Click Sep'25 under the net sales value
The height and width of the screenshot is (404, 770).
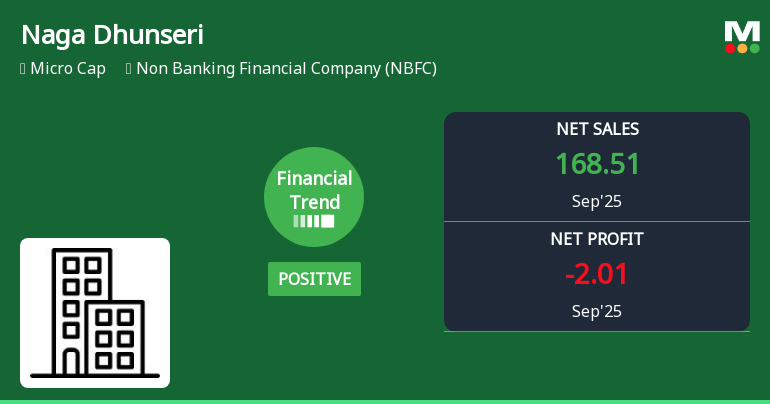click(x=597, y=201)
